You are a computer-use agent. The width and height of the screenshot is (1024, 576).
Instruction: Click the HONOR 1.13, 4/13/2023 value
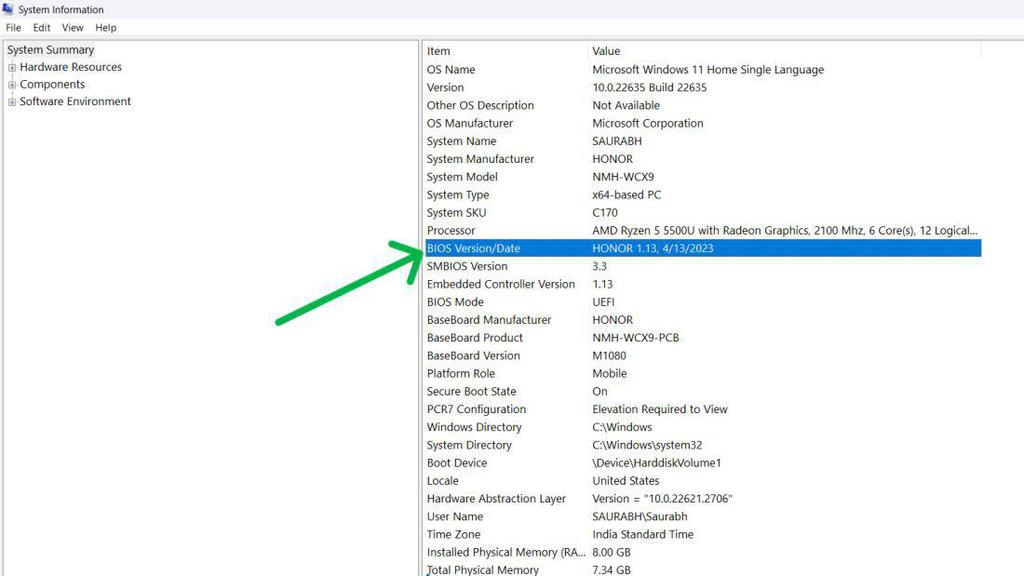[x=652, y=248]
